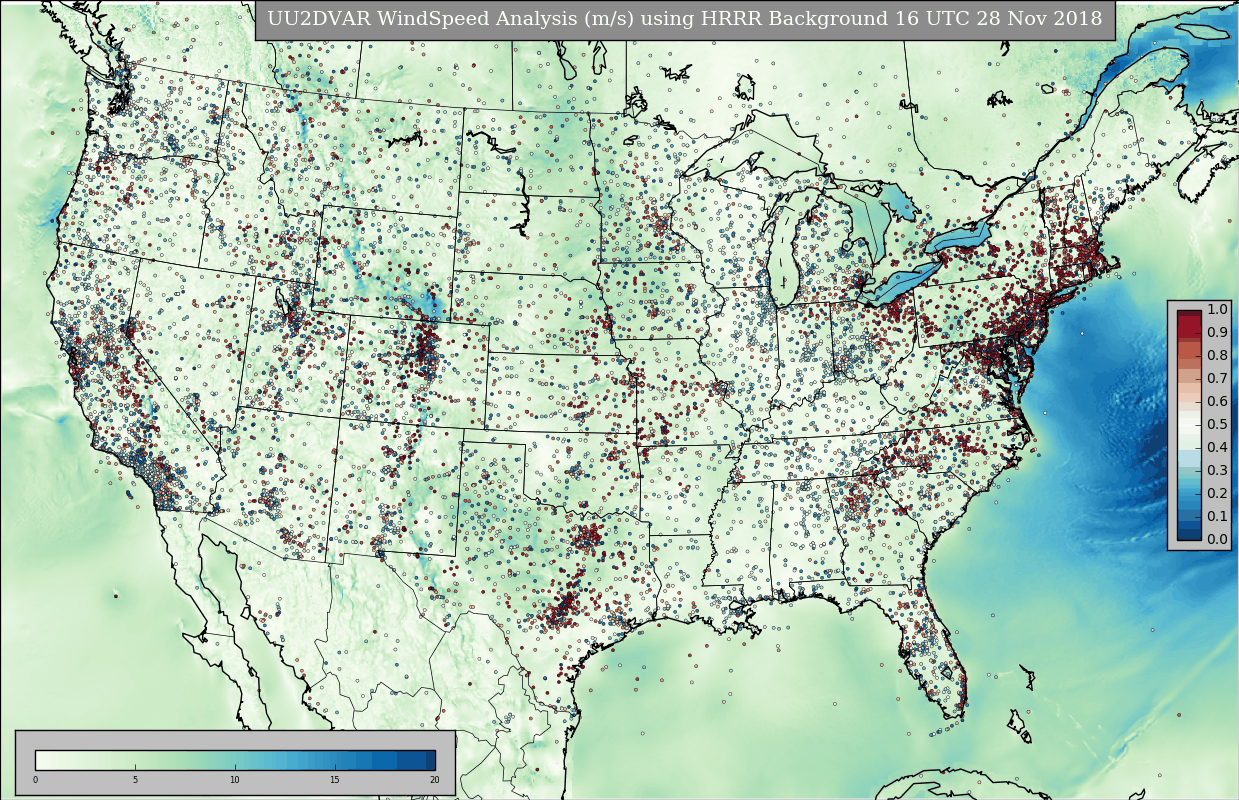Click the "0.4" tick label on vertical colorbar
This screenshot has height=800, width=1239.
coord(1217,447)
